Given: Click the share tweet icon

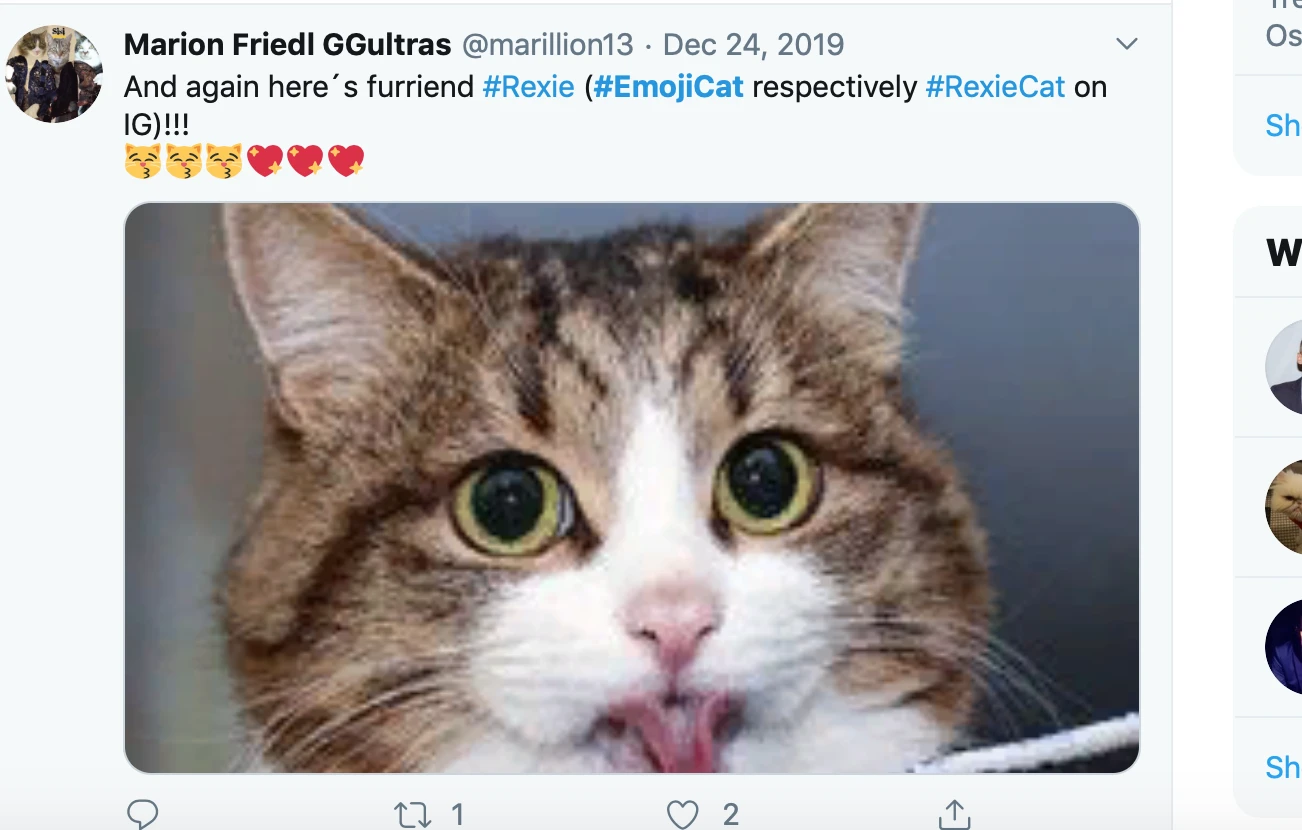Looking at the screenshot, I should 953,814.
